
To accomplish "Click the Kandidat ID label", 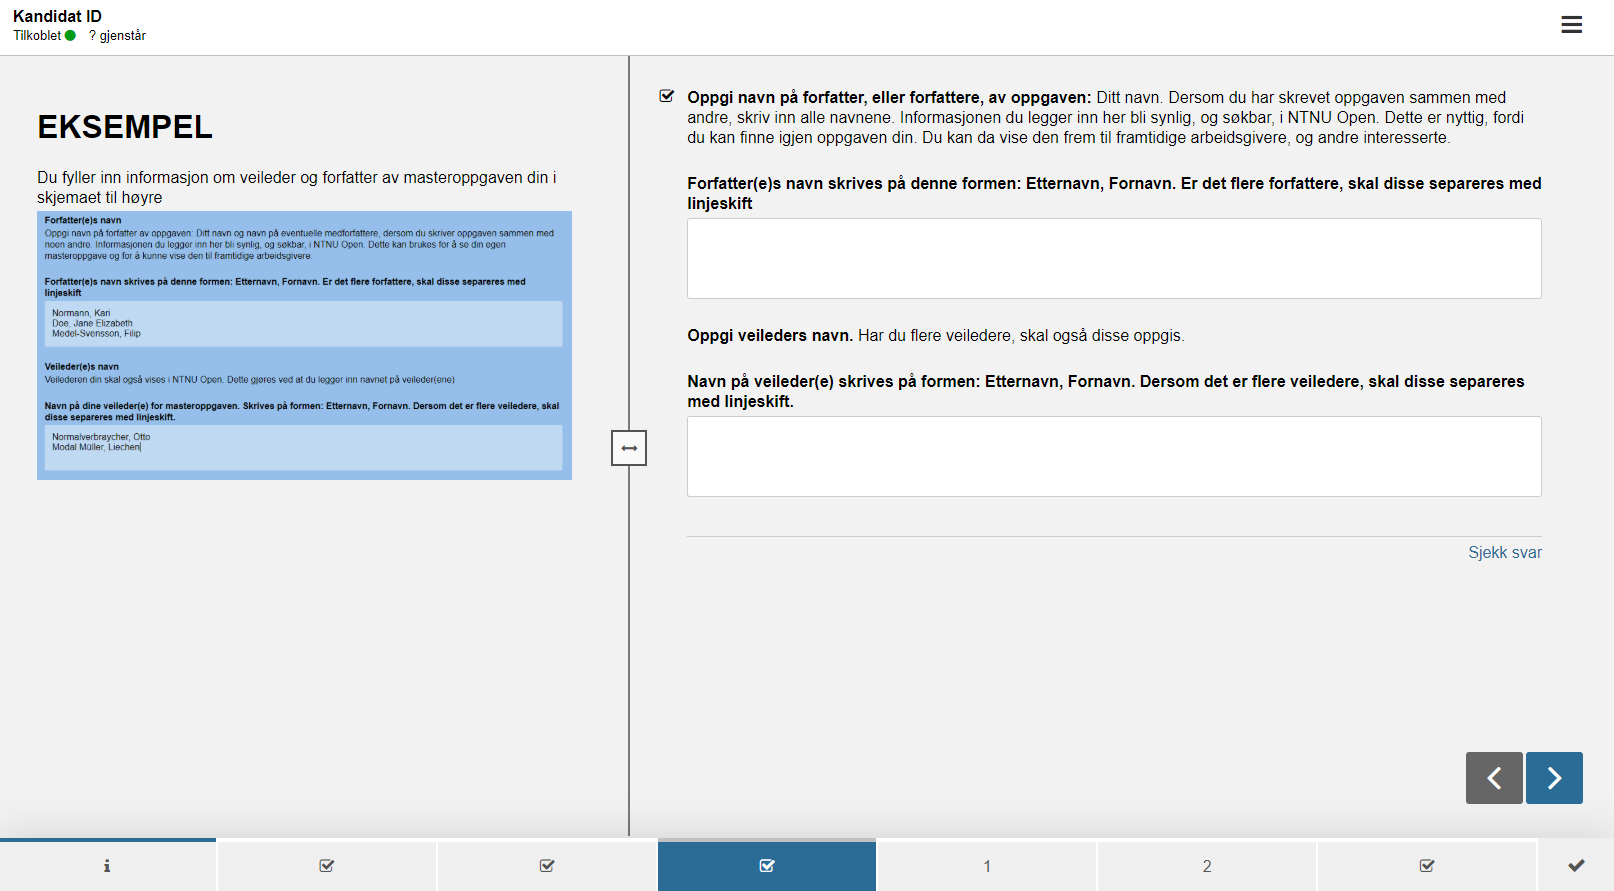I will coord(57,16).
